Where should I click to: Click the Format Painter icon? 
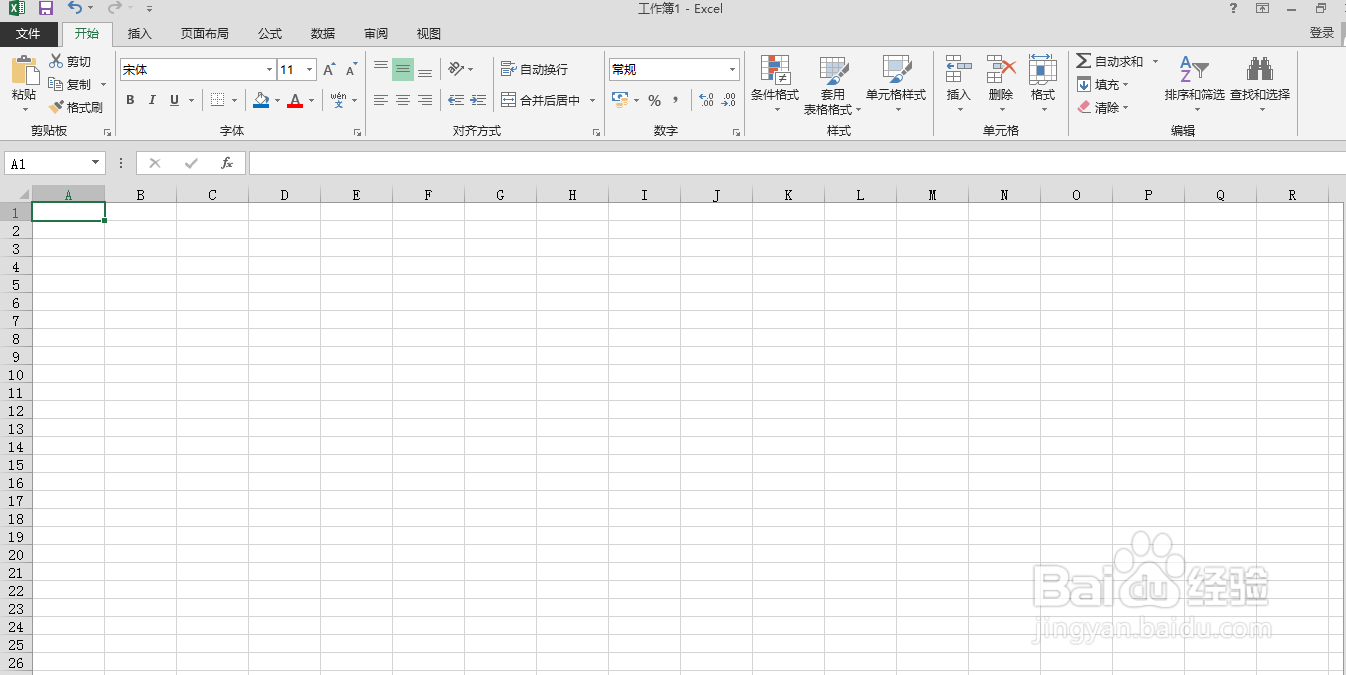click(55, 107)
